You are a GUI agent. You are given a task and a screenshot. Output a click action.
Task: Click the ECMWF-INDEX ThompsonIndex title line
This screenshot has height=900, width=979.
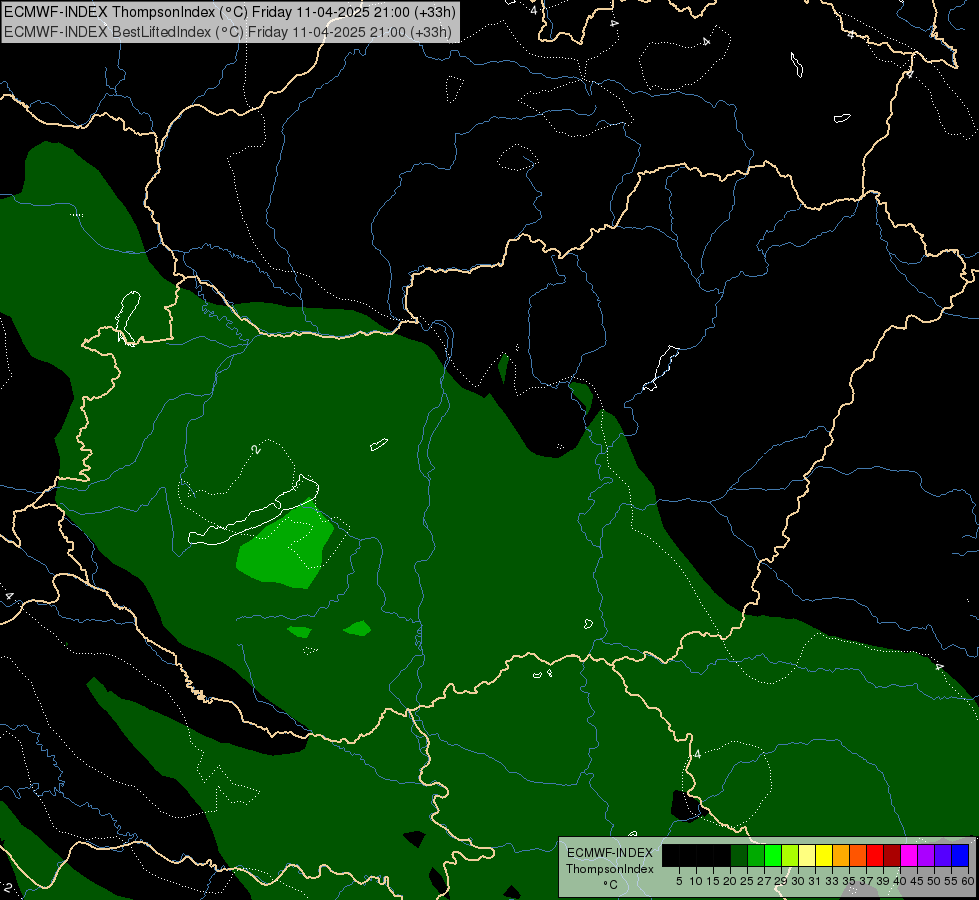pyautogui.click(x=230, y=12)
